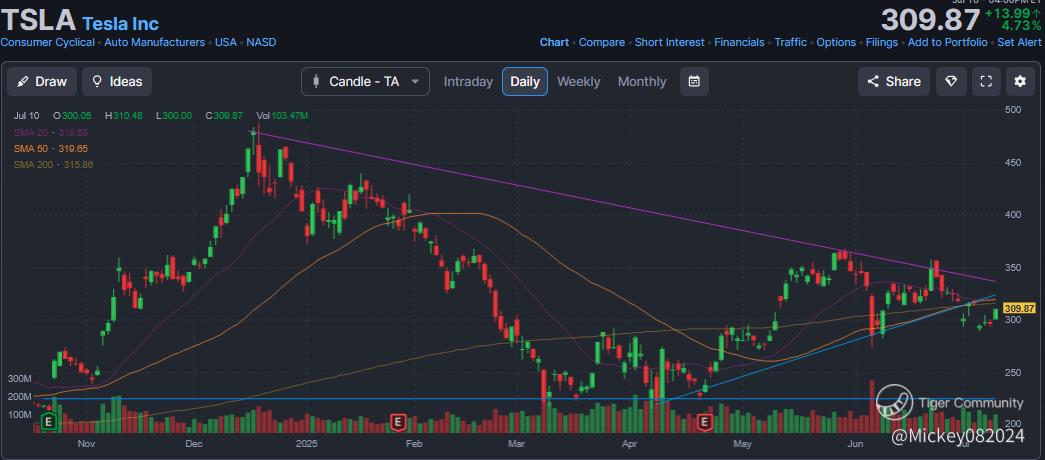This screenshot has height=460, width=1045.
Task: Click the November earnings E marker
Action: pos(47,421)
